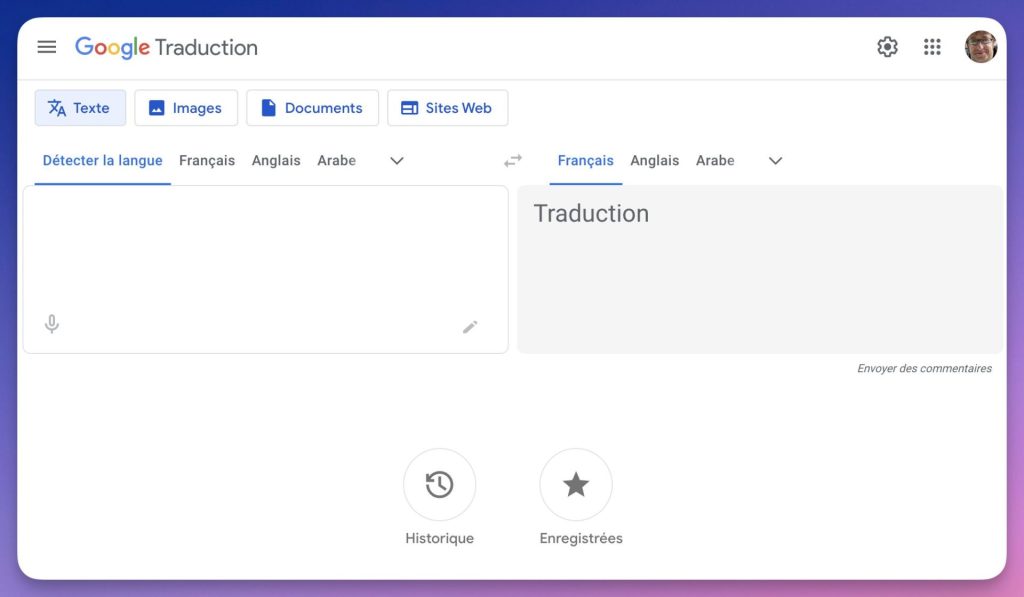
Task: Switch to Documents translation mode
Action: pos(312,107)
